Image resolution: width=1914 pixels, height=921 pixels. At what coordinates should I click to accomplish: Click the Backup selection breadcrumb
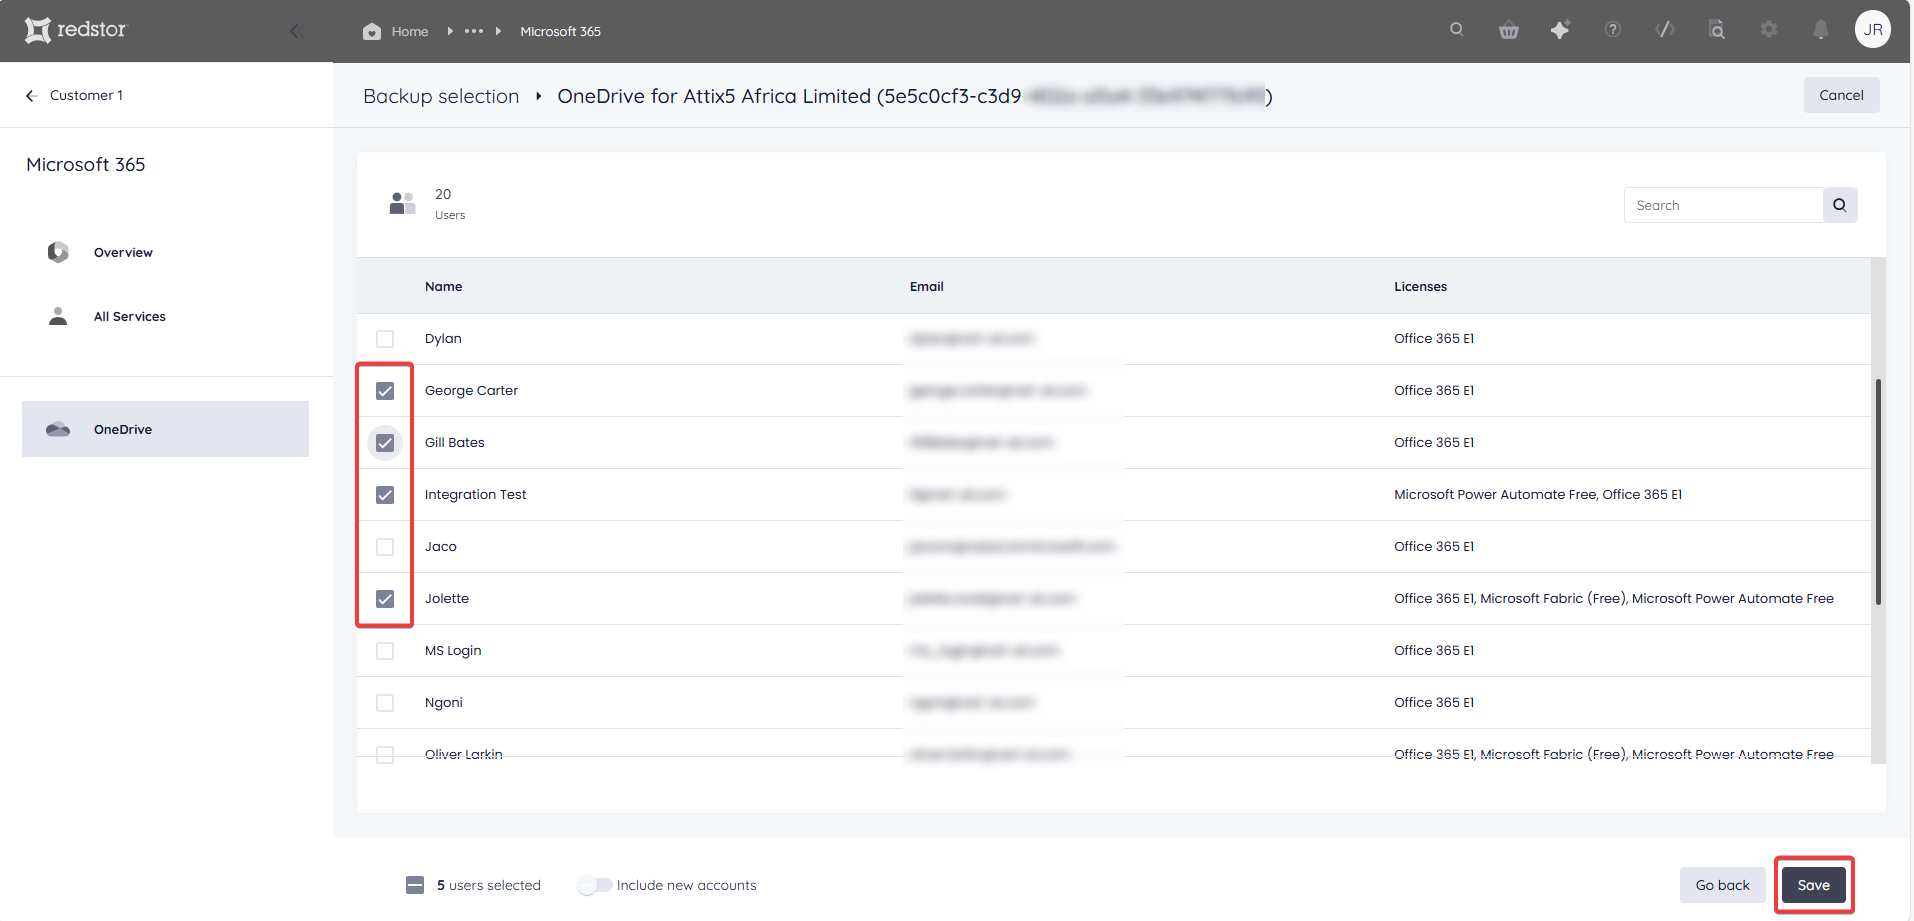coord(441,96)
